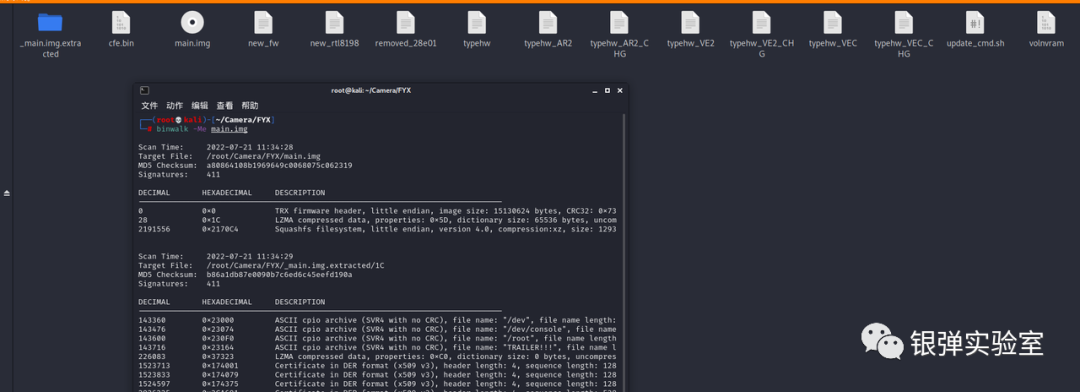The height and width of the screenshot is (392, 1080).
Task: Click the cpio archive line for "TRAILER!!!"
Action: pos(377,347)
